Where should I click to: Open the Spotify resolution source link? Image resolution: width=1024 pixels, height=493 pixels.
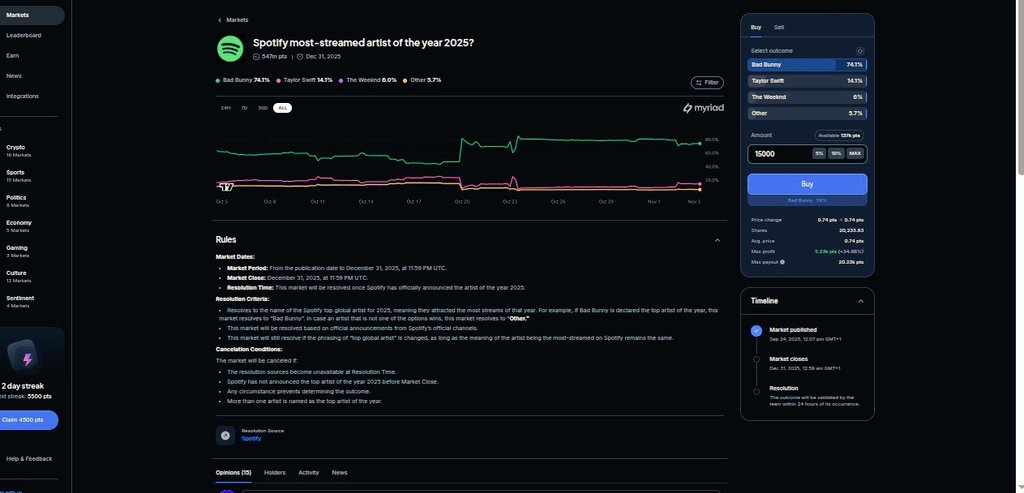(251, 439)
